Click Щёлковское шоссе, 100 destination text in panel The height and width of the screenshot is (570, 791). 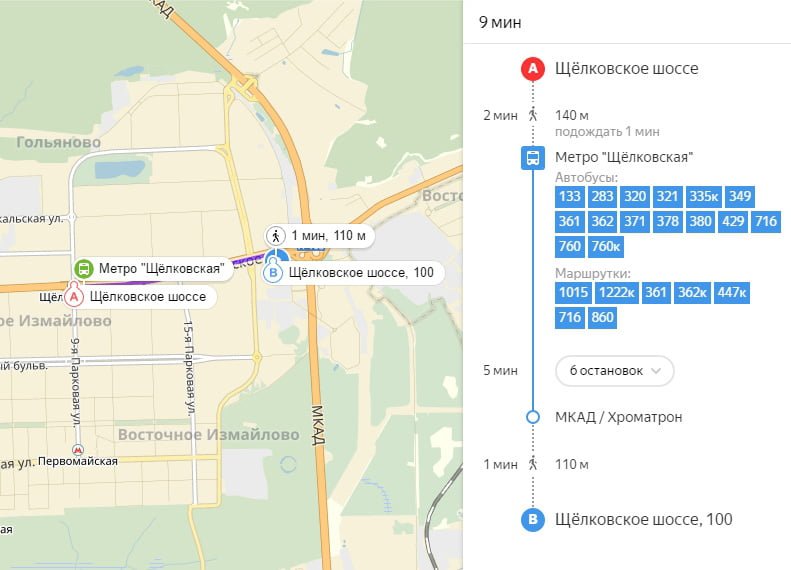pos(644,520)
